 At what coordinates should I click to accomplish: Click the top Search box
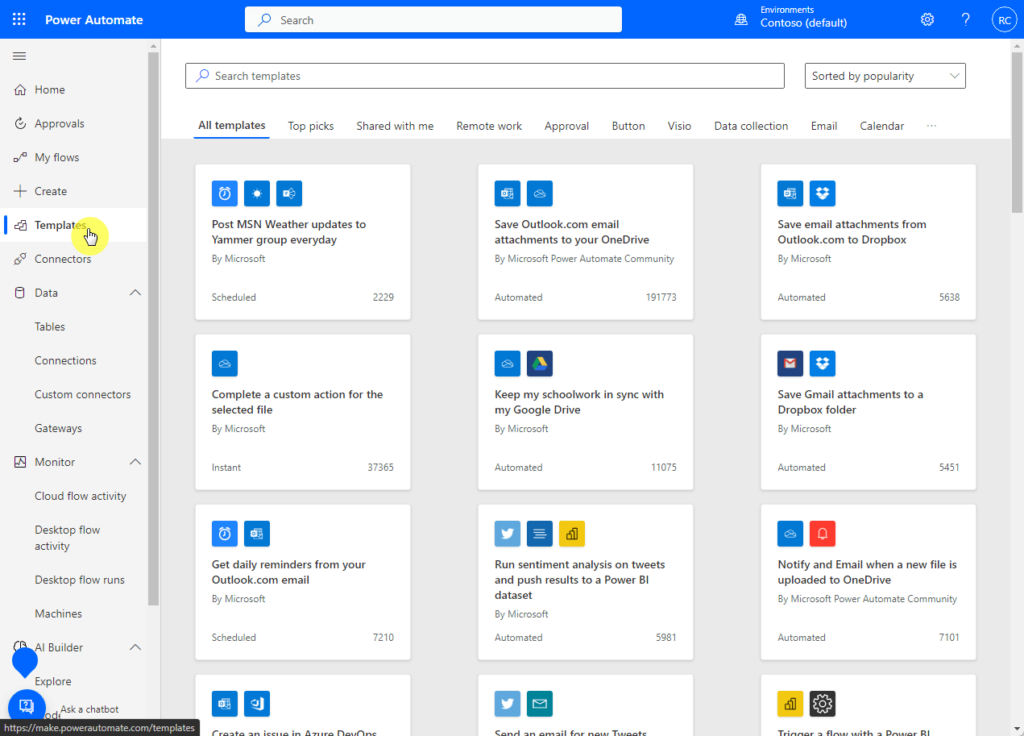coord(433,20)
